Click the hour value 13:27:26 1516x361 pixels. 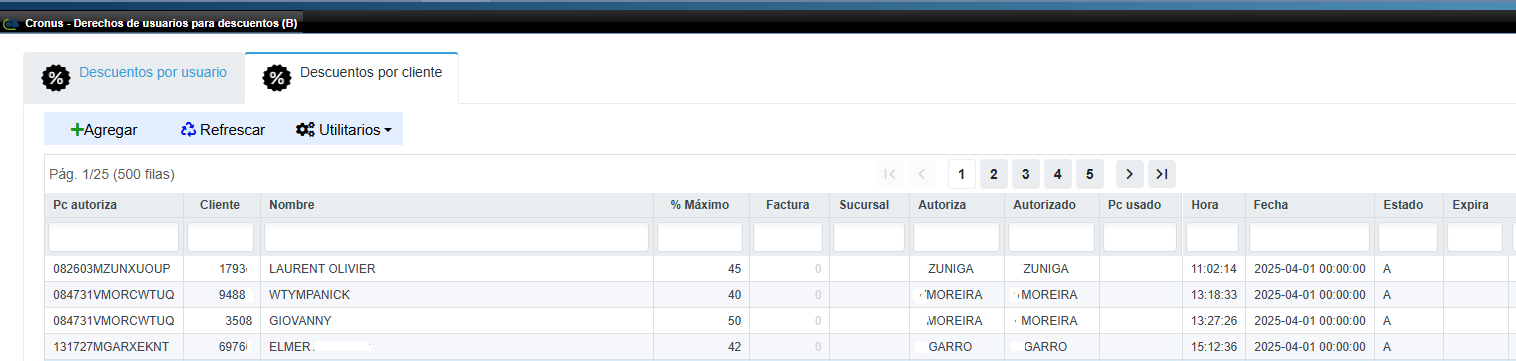click(1213, 321)
